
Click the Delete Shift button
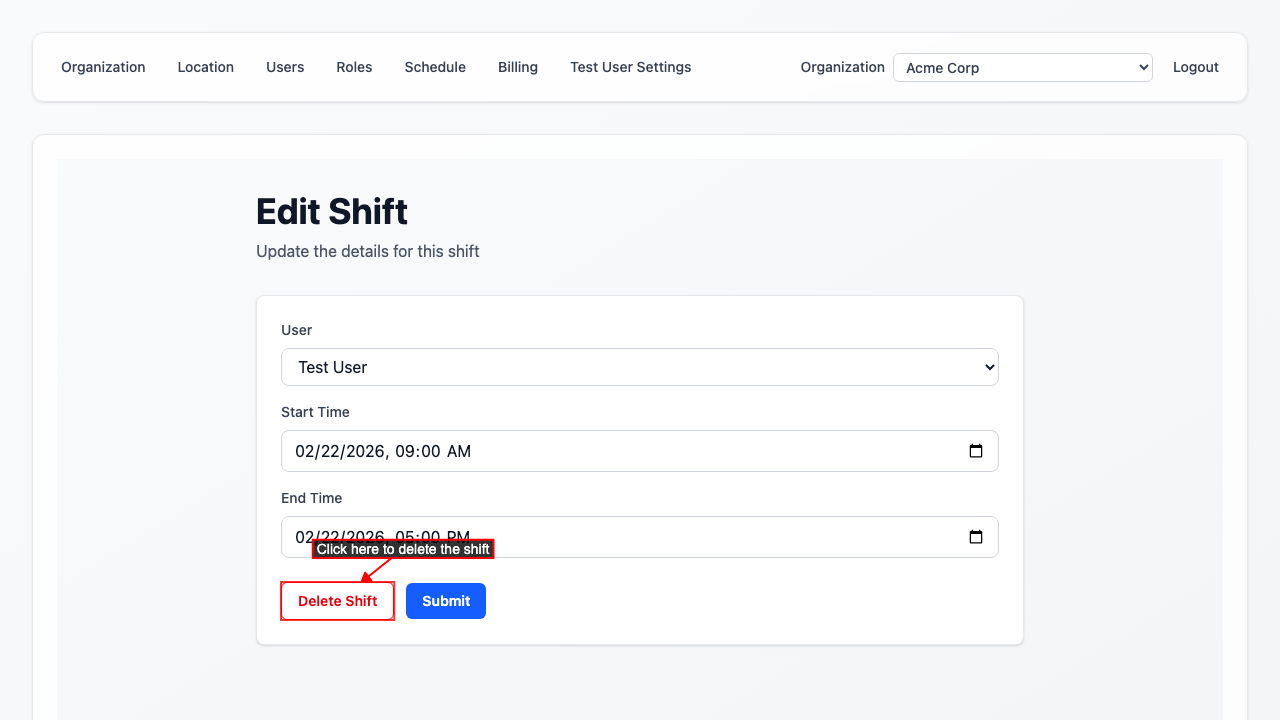pyautogui.click(x=337, y=601)
